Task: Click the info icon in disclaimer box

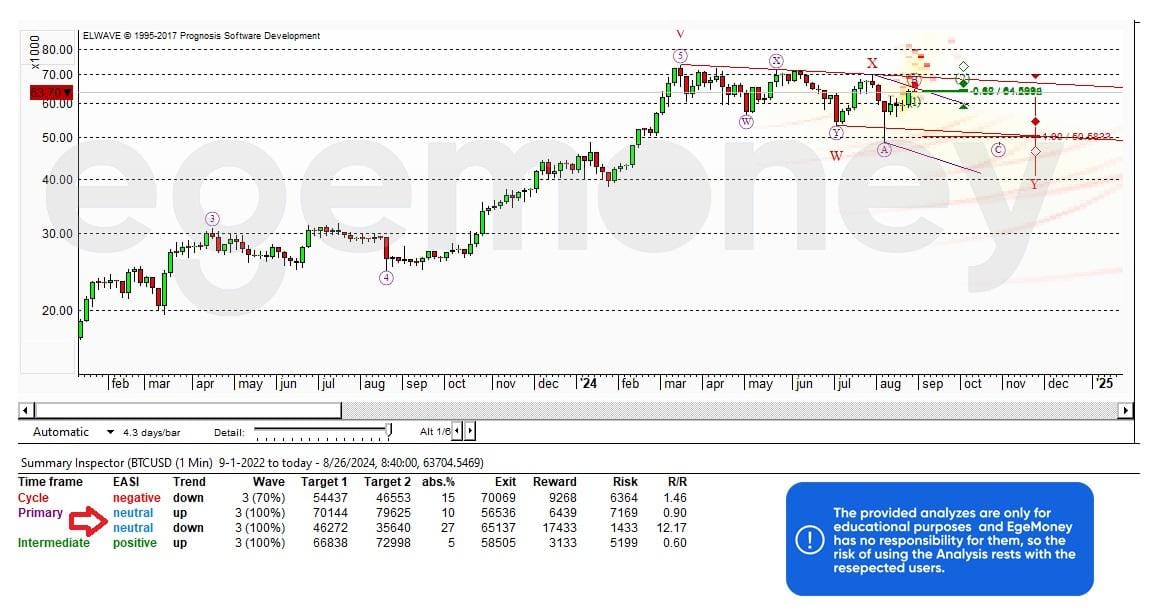Action: point(809,539)
